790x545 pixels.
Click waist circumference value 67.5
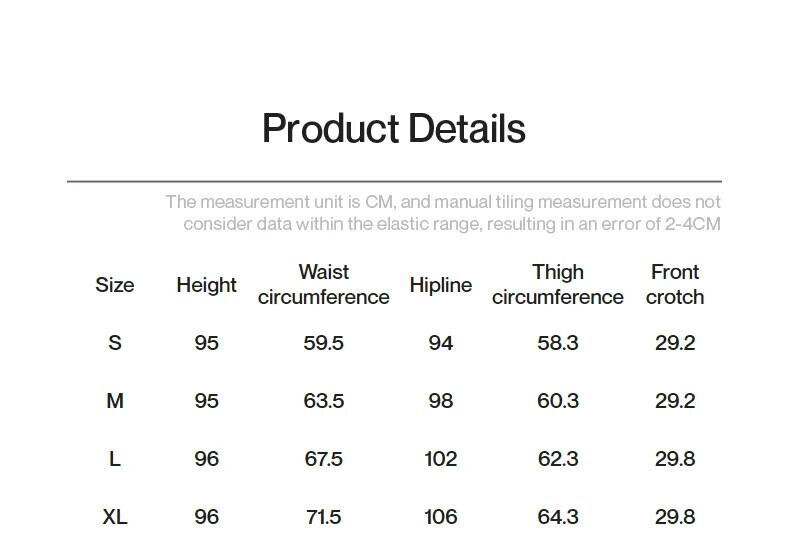(x=323, y=459)
